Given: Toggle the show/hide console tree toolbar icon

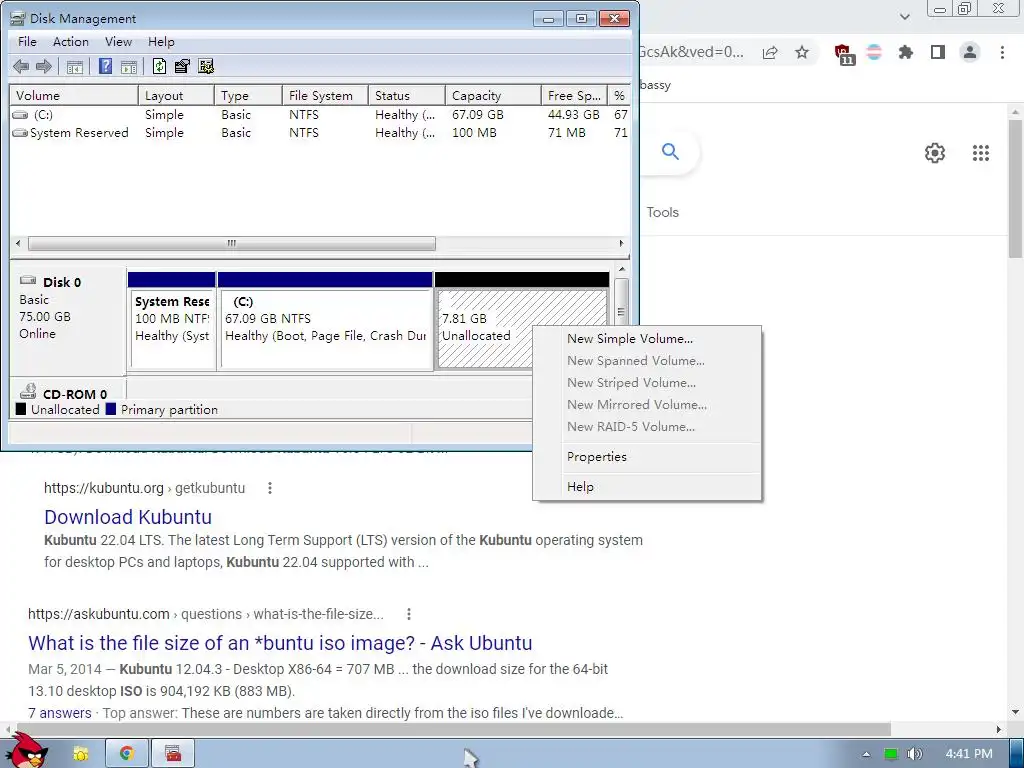Looking at the screenshot, I should 74,66.
